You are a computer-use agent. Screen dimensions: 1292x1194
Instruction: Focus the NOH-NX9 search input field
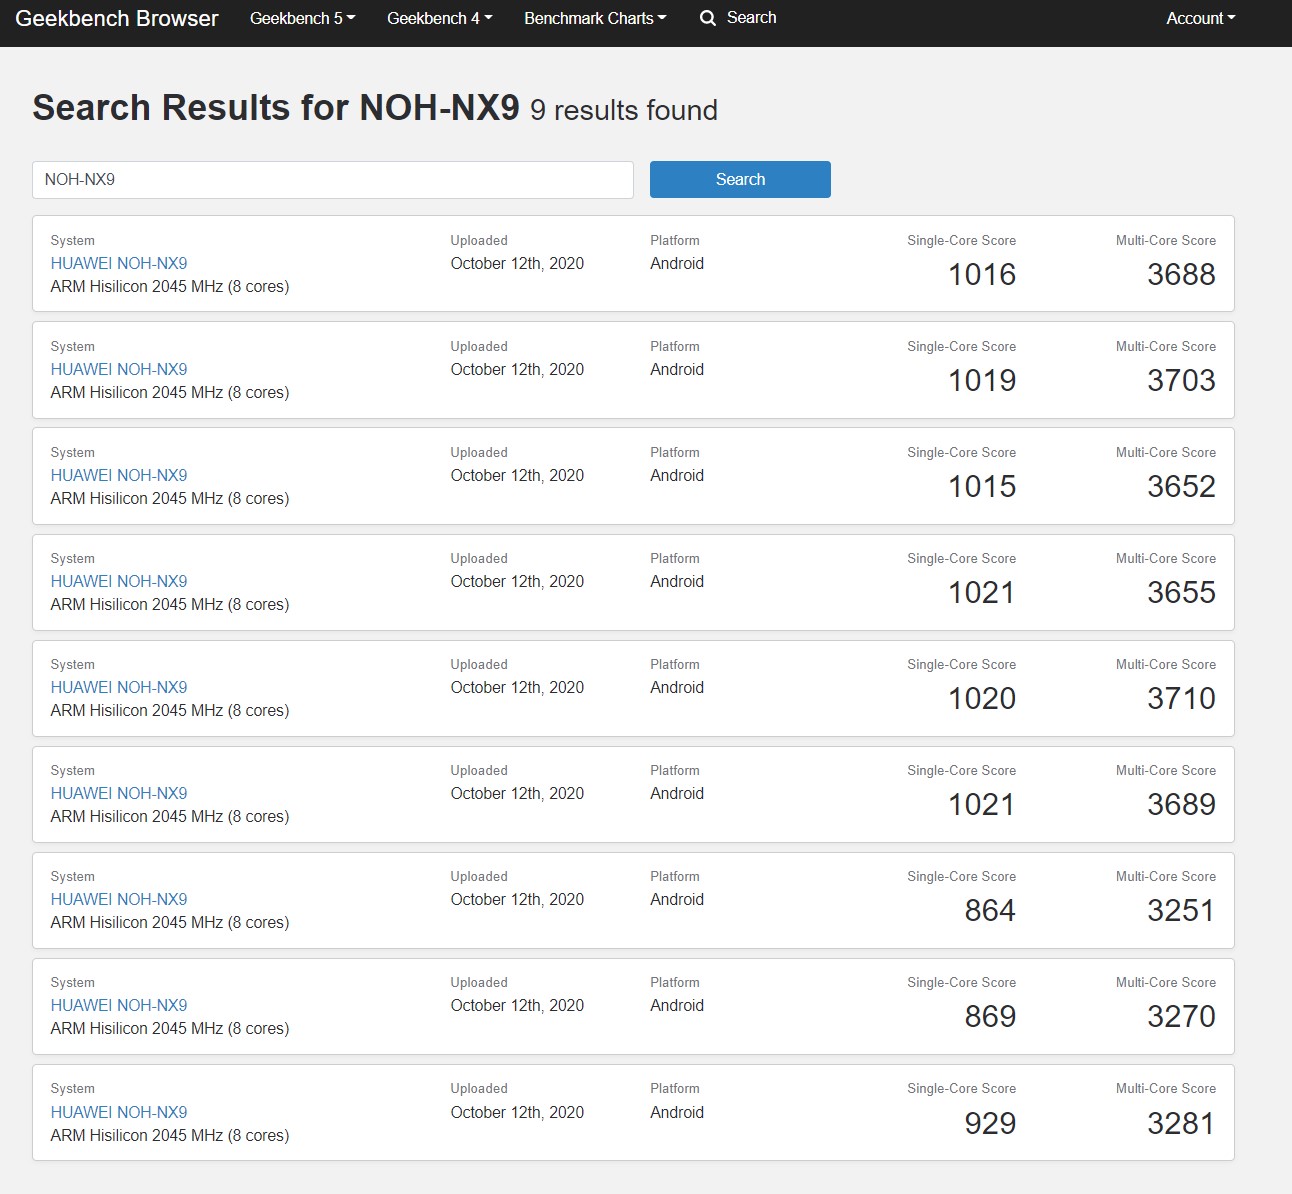tap(333, 180)
